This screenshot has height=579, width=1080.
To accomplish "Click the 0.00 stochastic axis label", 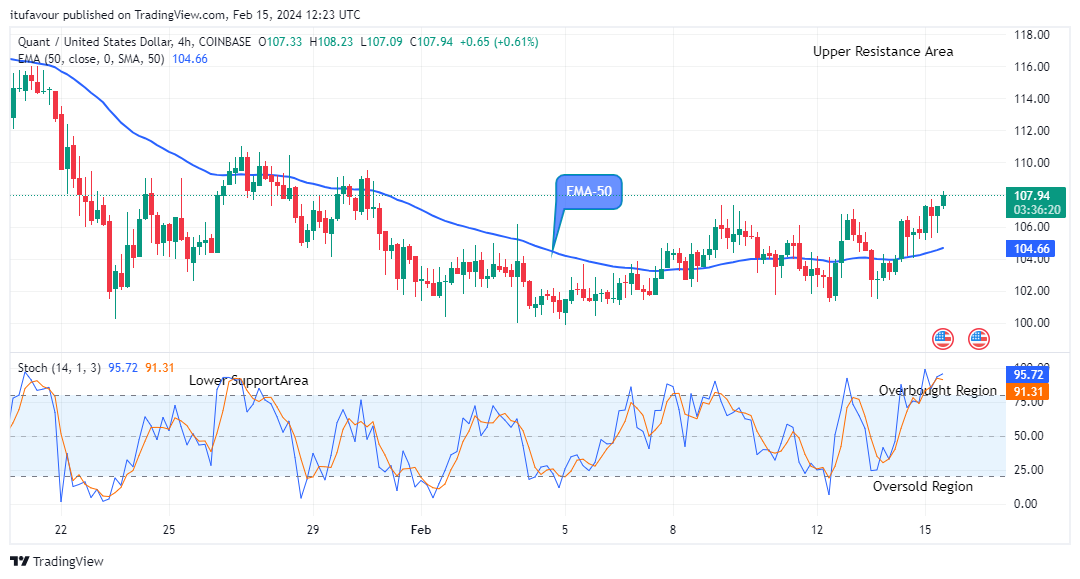I will (x=1026, y=504).
